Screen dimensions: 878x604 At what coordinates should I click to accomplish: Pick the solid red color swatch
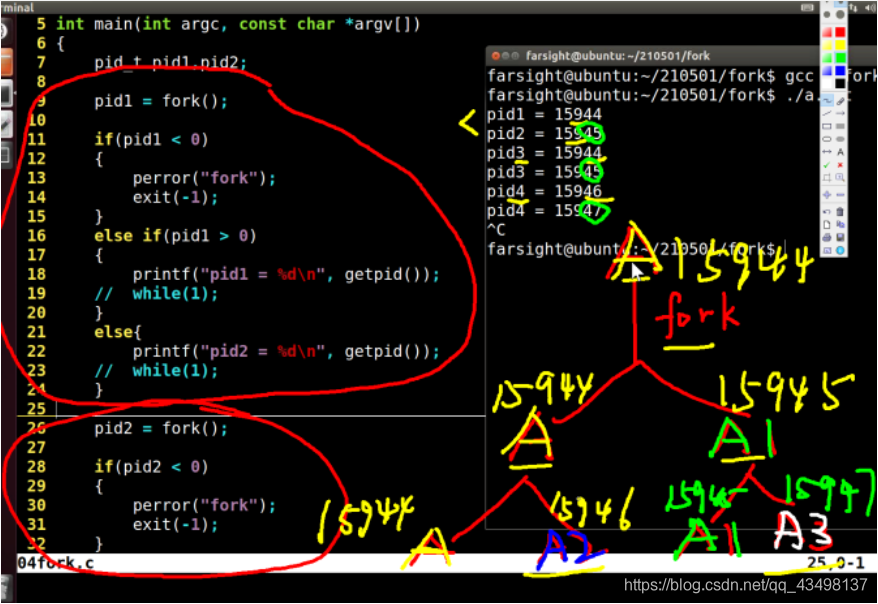click(840, 32)
